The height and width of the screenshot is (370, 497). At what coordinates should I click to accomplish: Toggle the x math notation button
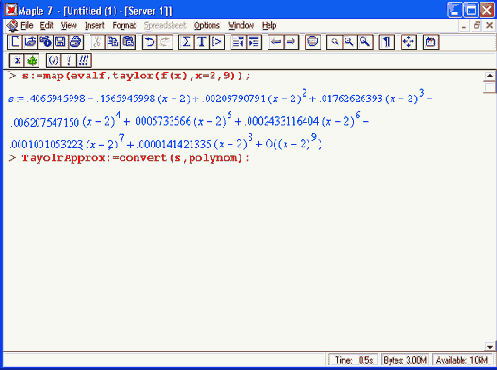click(x=17, y=61)
